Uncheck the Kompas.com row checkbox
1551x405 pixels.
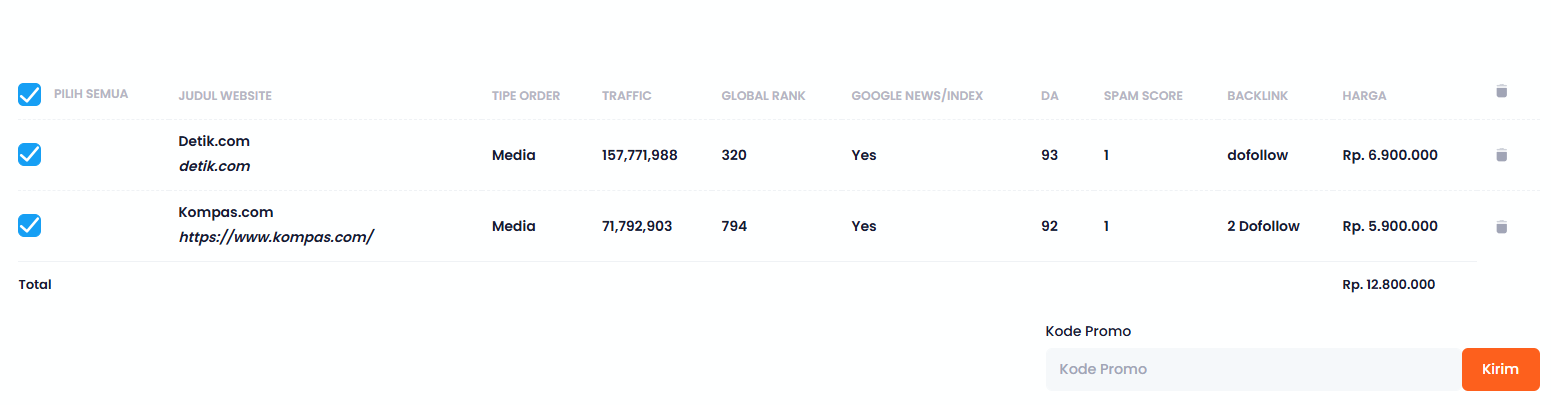(x=30, y=226)
